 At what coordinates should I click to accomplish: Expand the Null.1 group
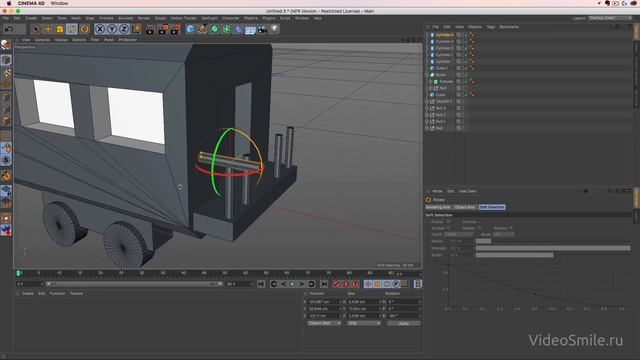427,122
